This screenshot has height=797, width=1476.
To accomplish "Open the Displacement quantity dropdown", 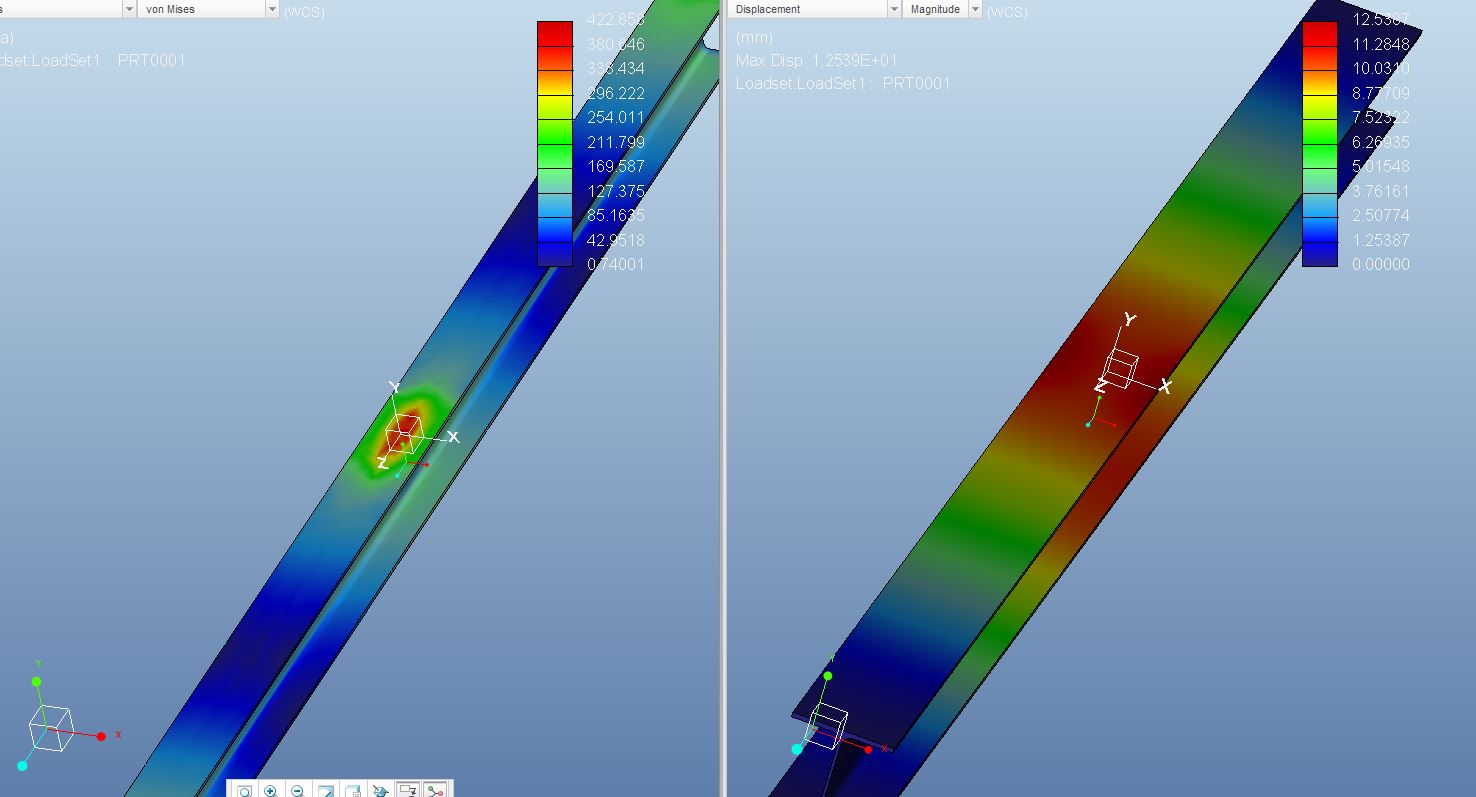I will point(894,9).
